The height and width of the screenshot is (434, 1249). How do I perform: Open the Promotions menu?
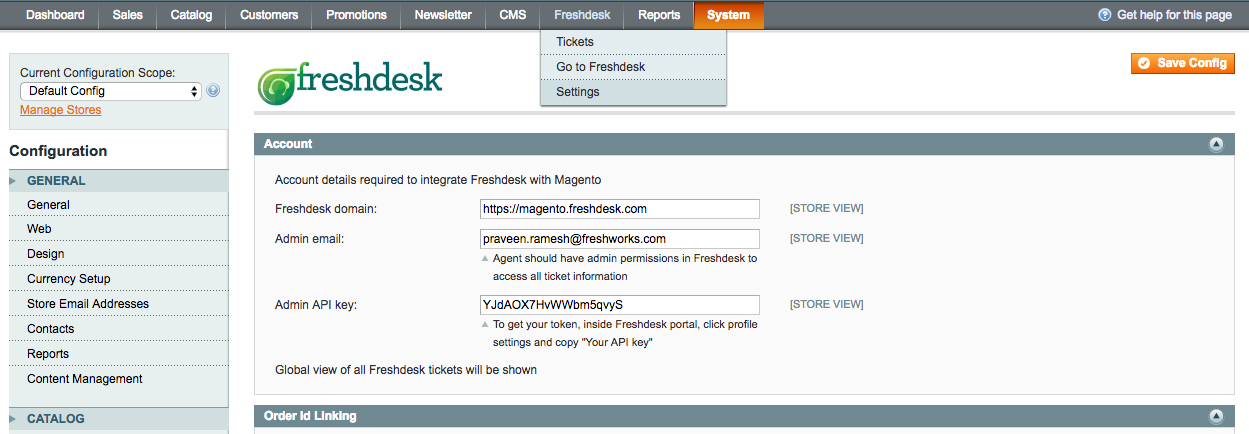356,15
